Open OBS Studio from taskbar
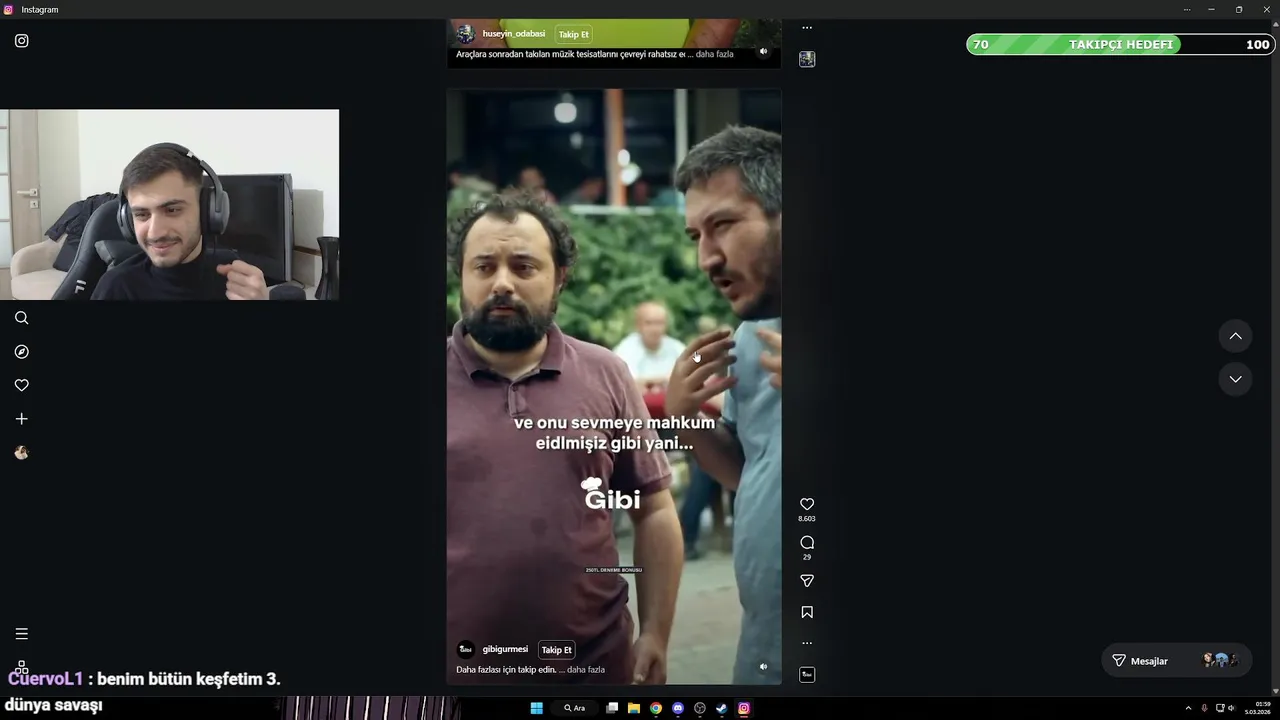1280x720 pixels. coord(700,708)
